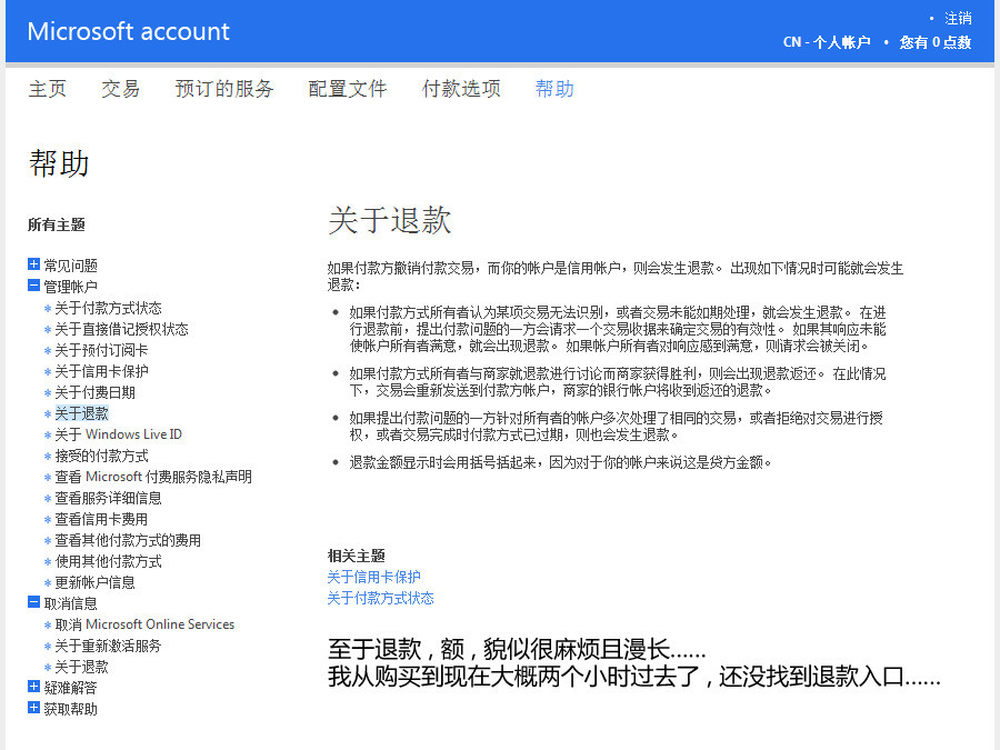Open the 查看其他付款方式的费用 topic

point(128,540)
